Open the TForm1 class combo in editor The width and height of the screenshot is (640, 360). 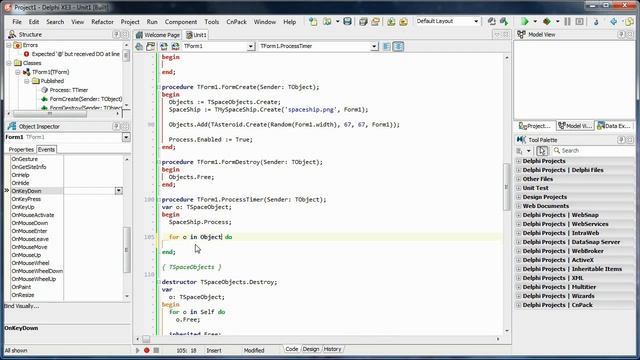pyautogui.click(x=251, y=47)
